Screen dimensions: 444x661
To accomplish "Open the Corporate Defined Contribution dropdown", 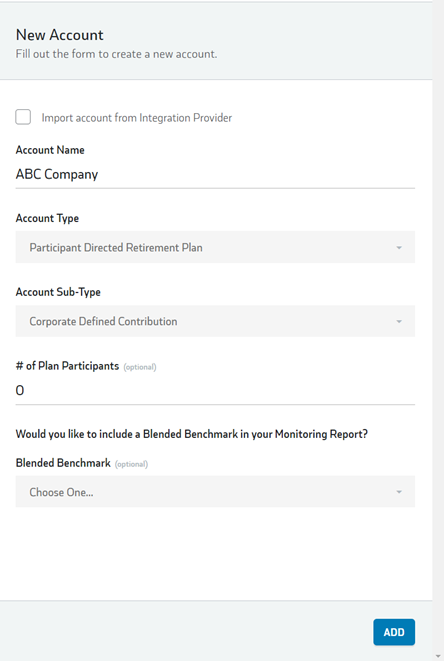I will point(215,321).
